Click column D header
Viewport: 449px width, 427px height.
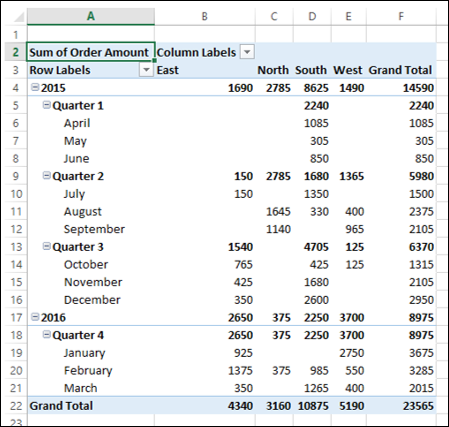pos(312,16)
